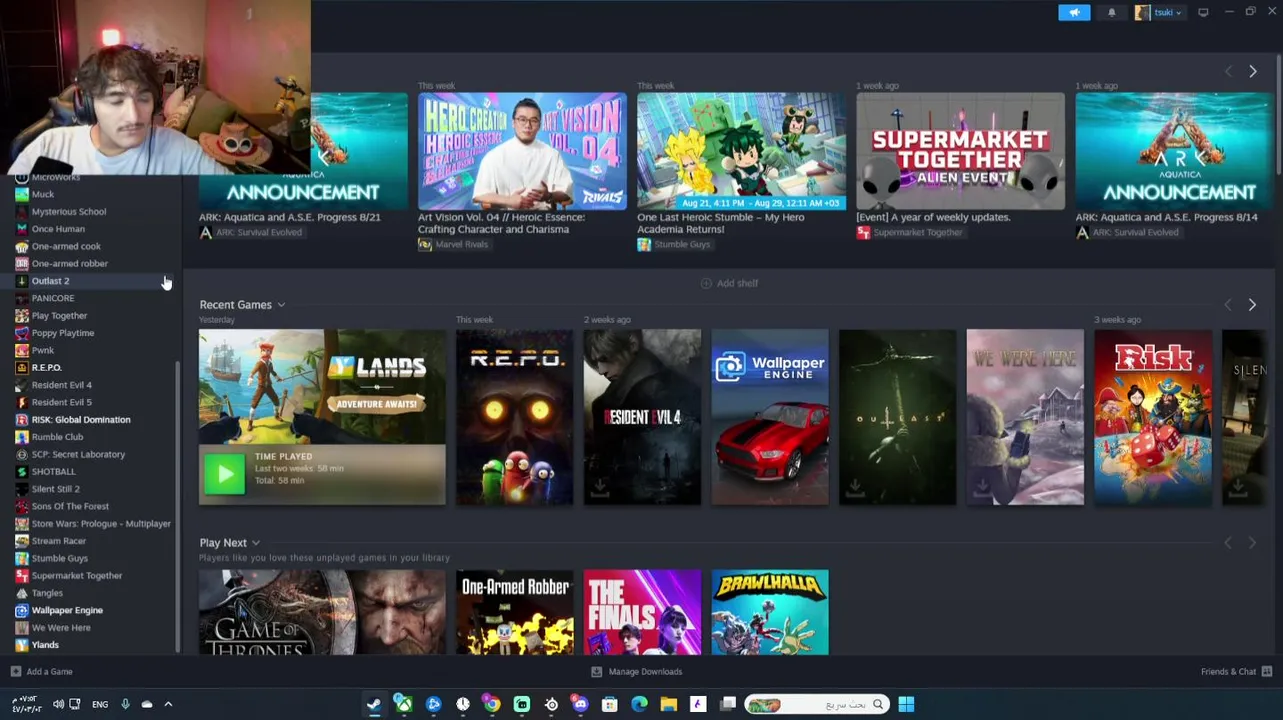Open the Discord icon in the taskbar
Viewport: 1283px width, 720px height.
(x=580, y=704)
